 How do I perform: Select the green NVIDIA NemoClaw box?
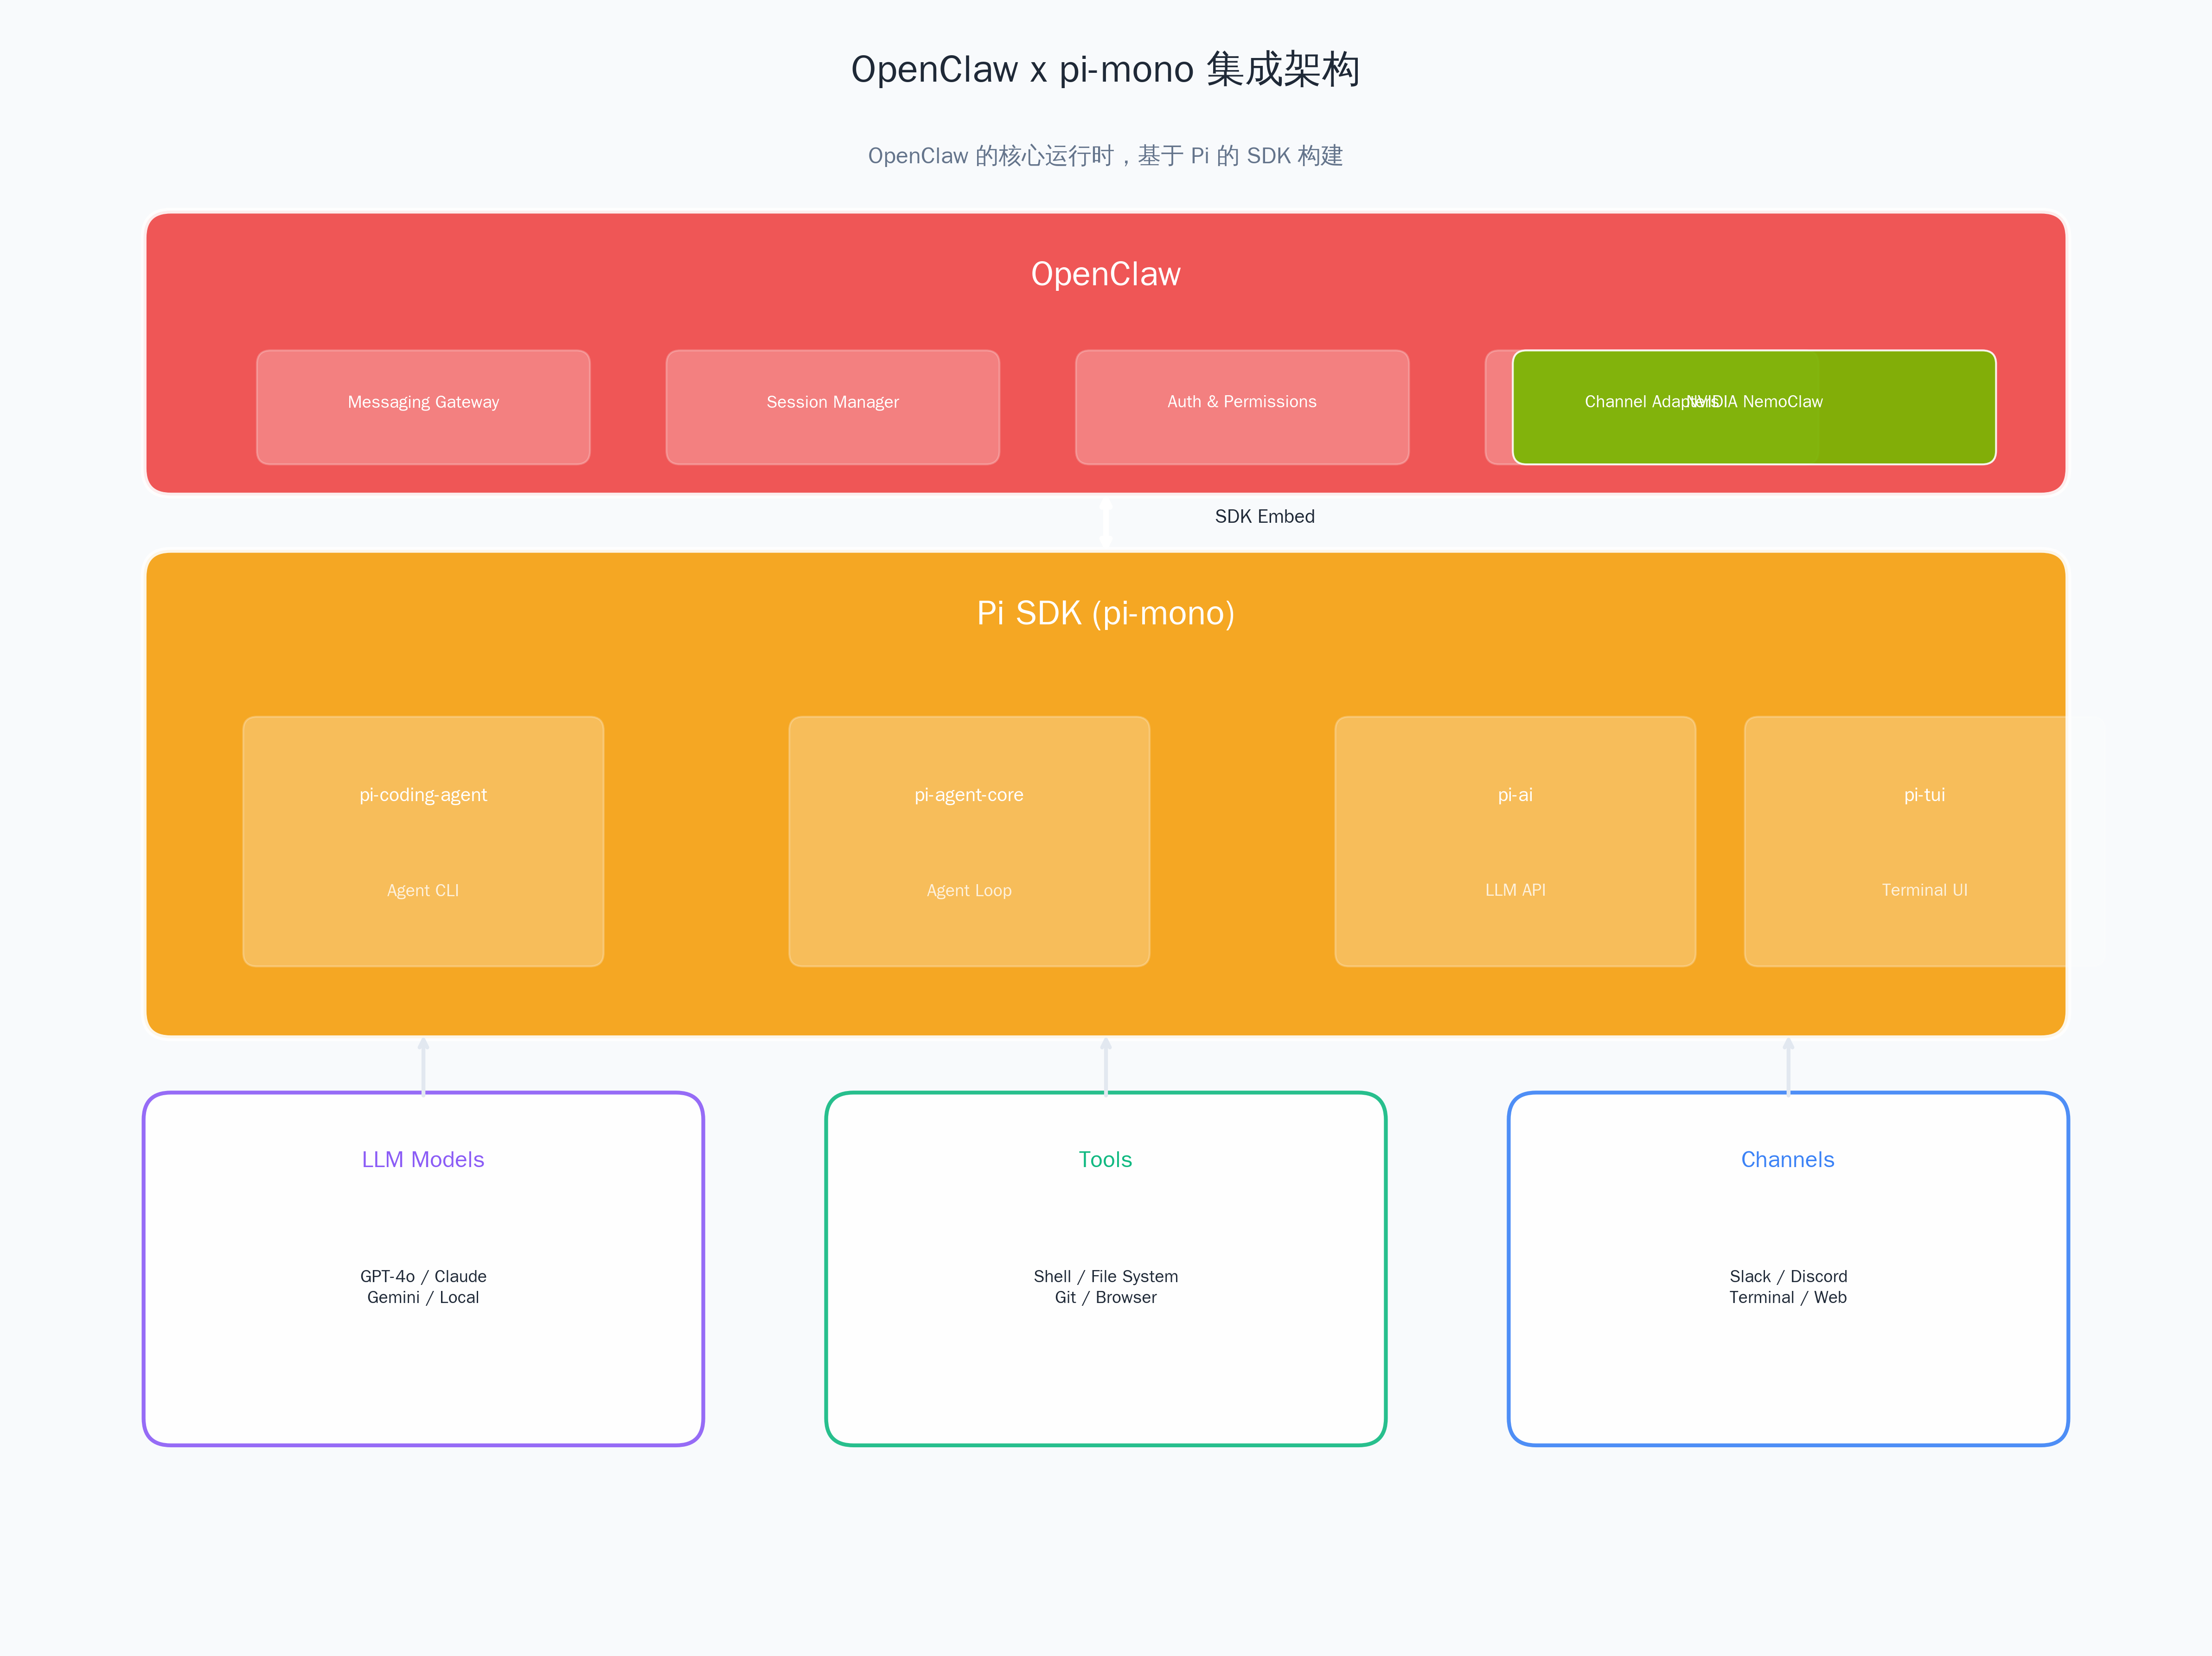(1754, 407)
